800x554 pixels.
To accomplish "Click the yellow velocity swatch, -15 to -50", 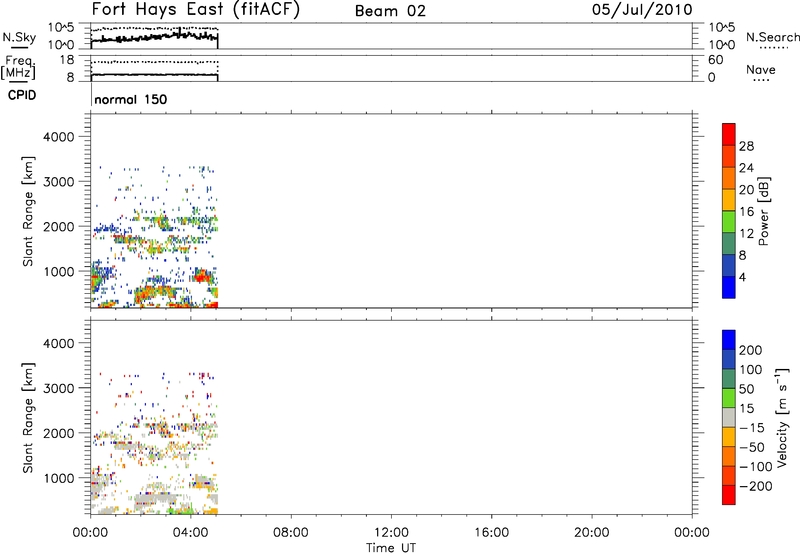I will tap(729, 437).
